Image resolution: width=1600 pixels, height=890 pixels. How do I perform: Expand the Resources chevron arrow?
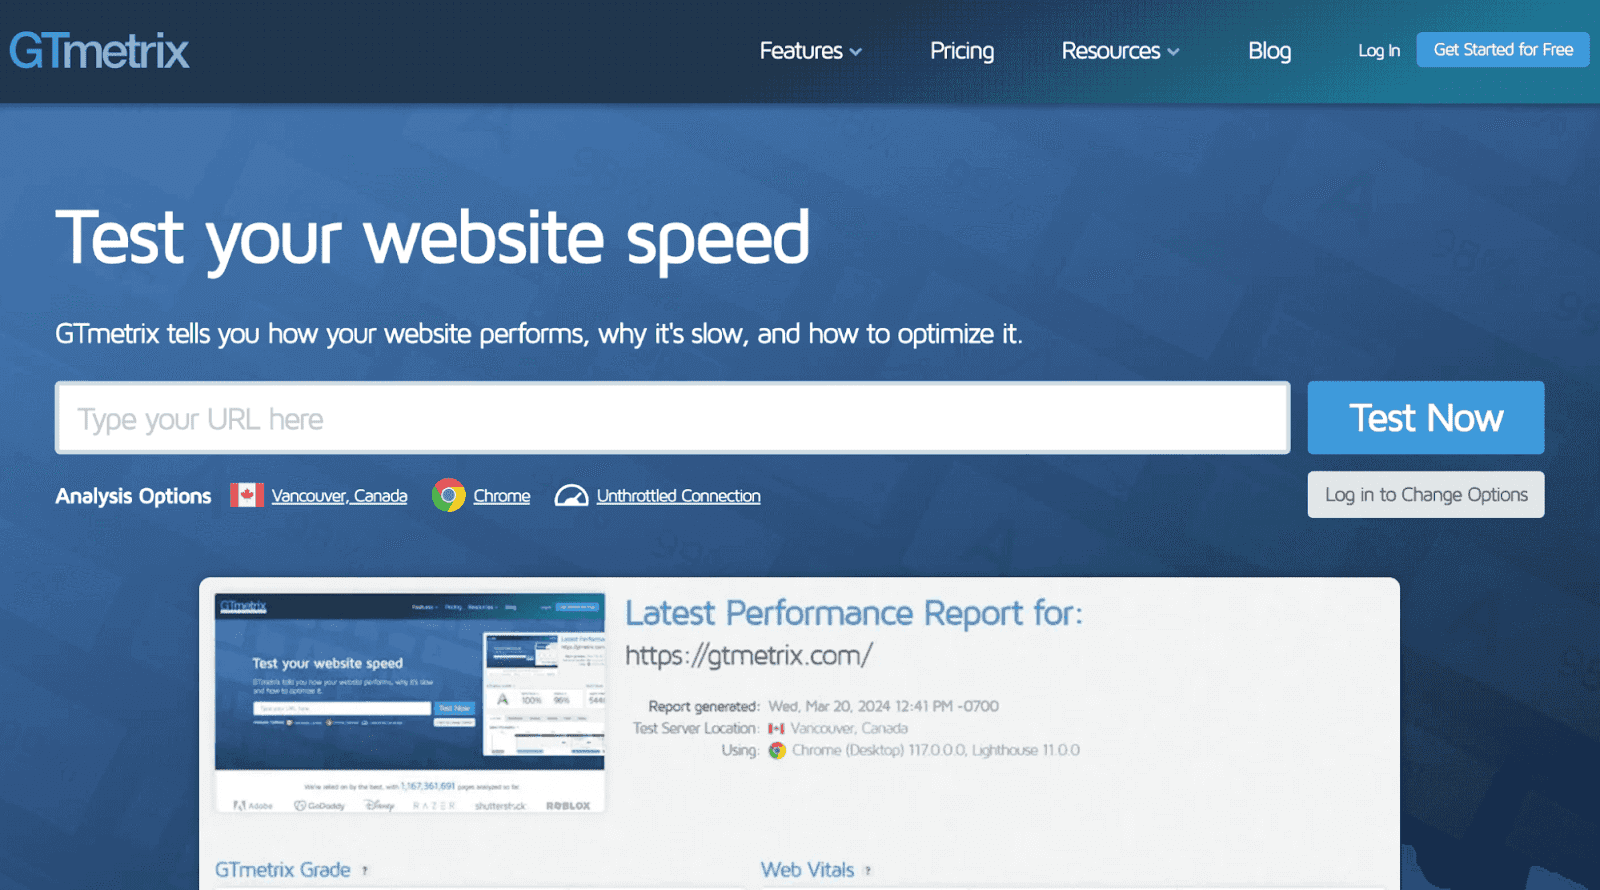click(1173, 52)
